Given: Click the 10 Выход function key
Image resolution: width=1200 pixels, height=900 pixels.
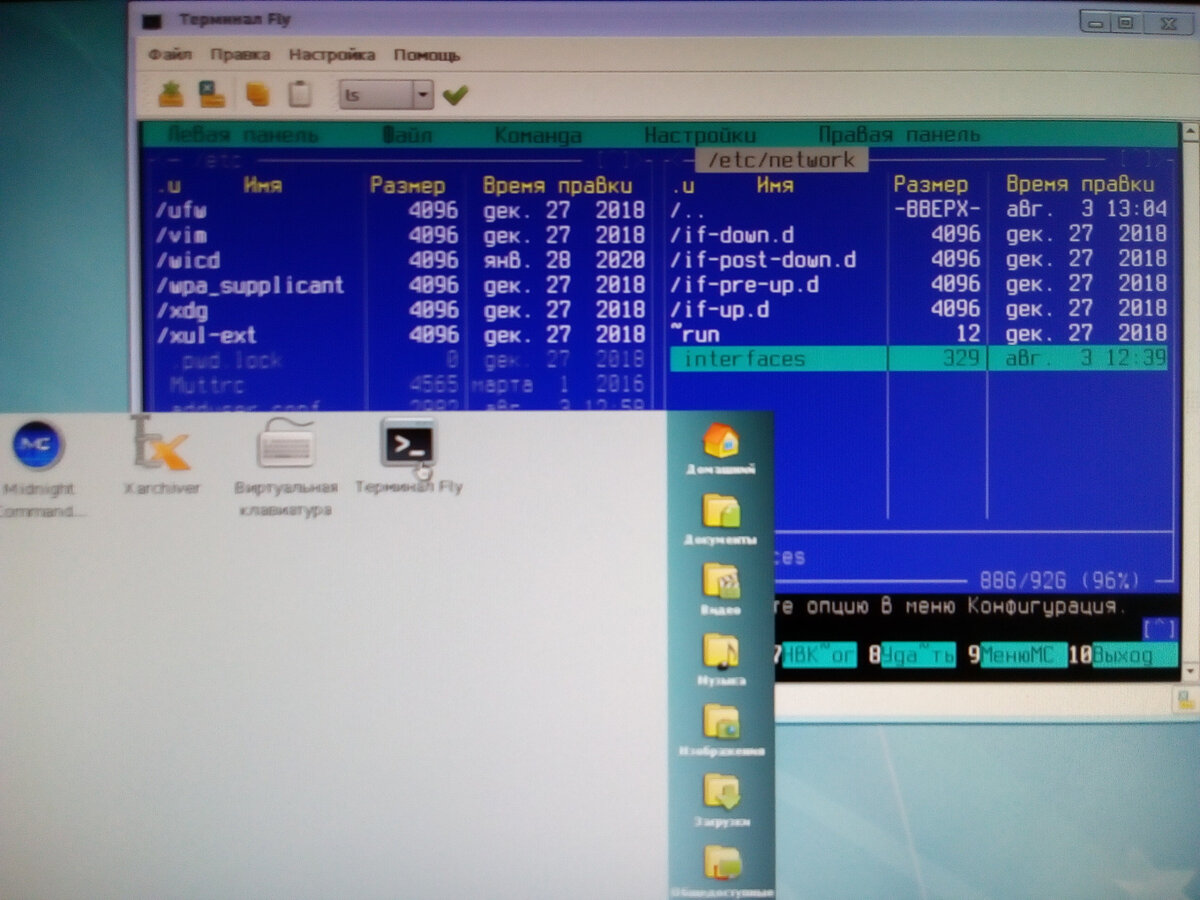Looking at the screenshot, I should click(x=1123, y=656).
